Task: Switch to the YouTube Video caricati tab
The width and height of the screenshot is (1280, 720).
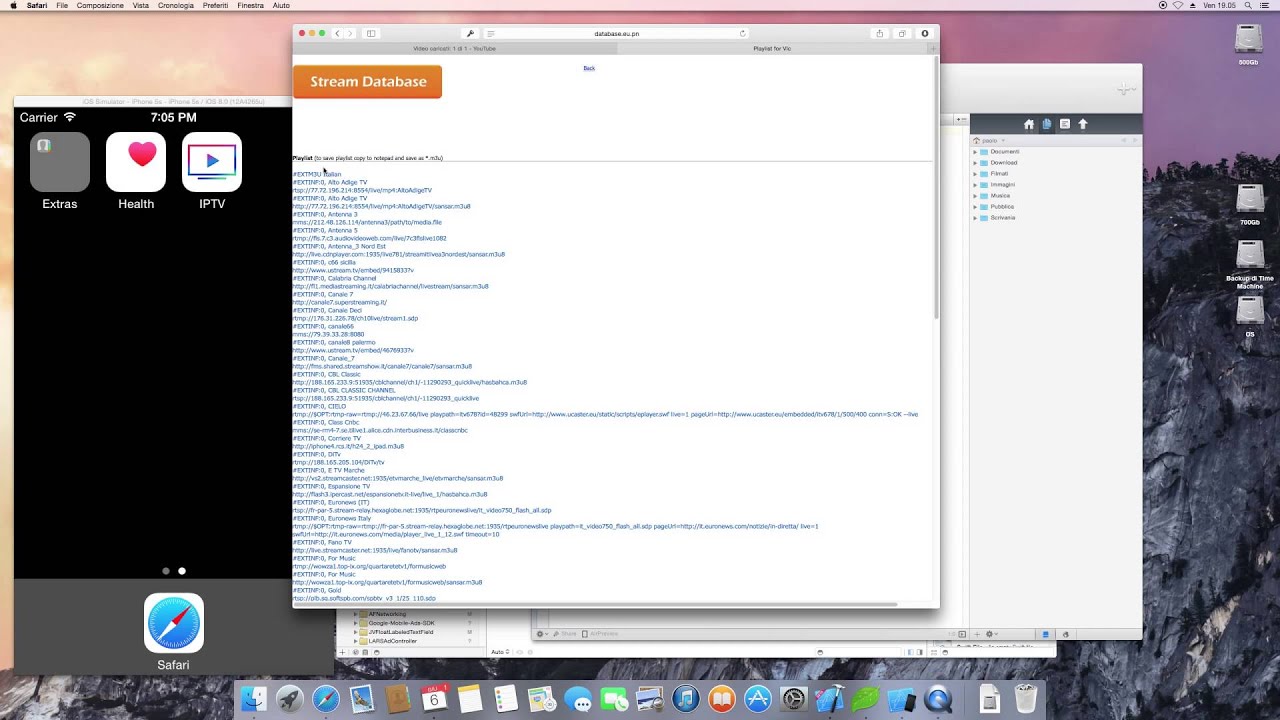Action: point(454,48)
